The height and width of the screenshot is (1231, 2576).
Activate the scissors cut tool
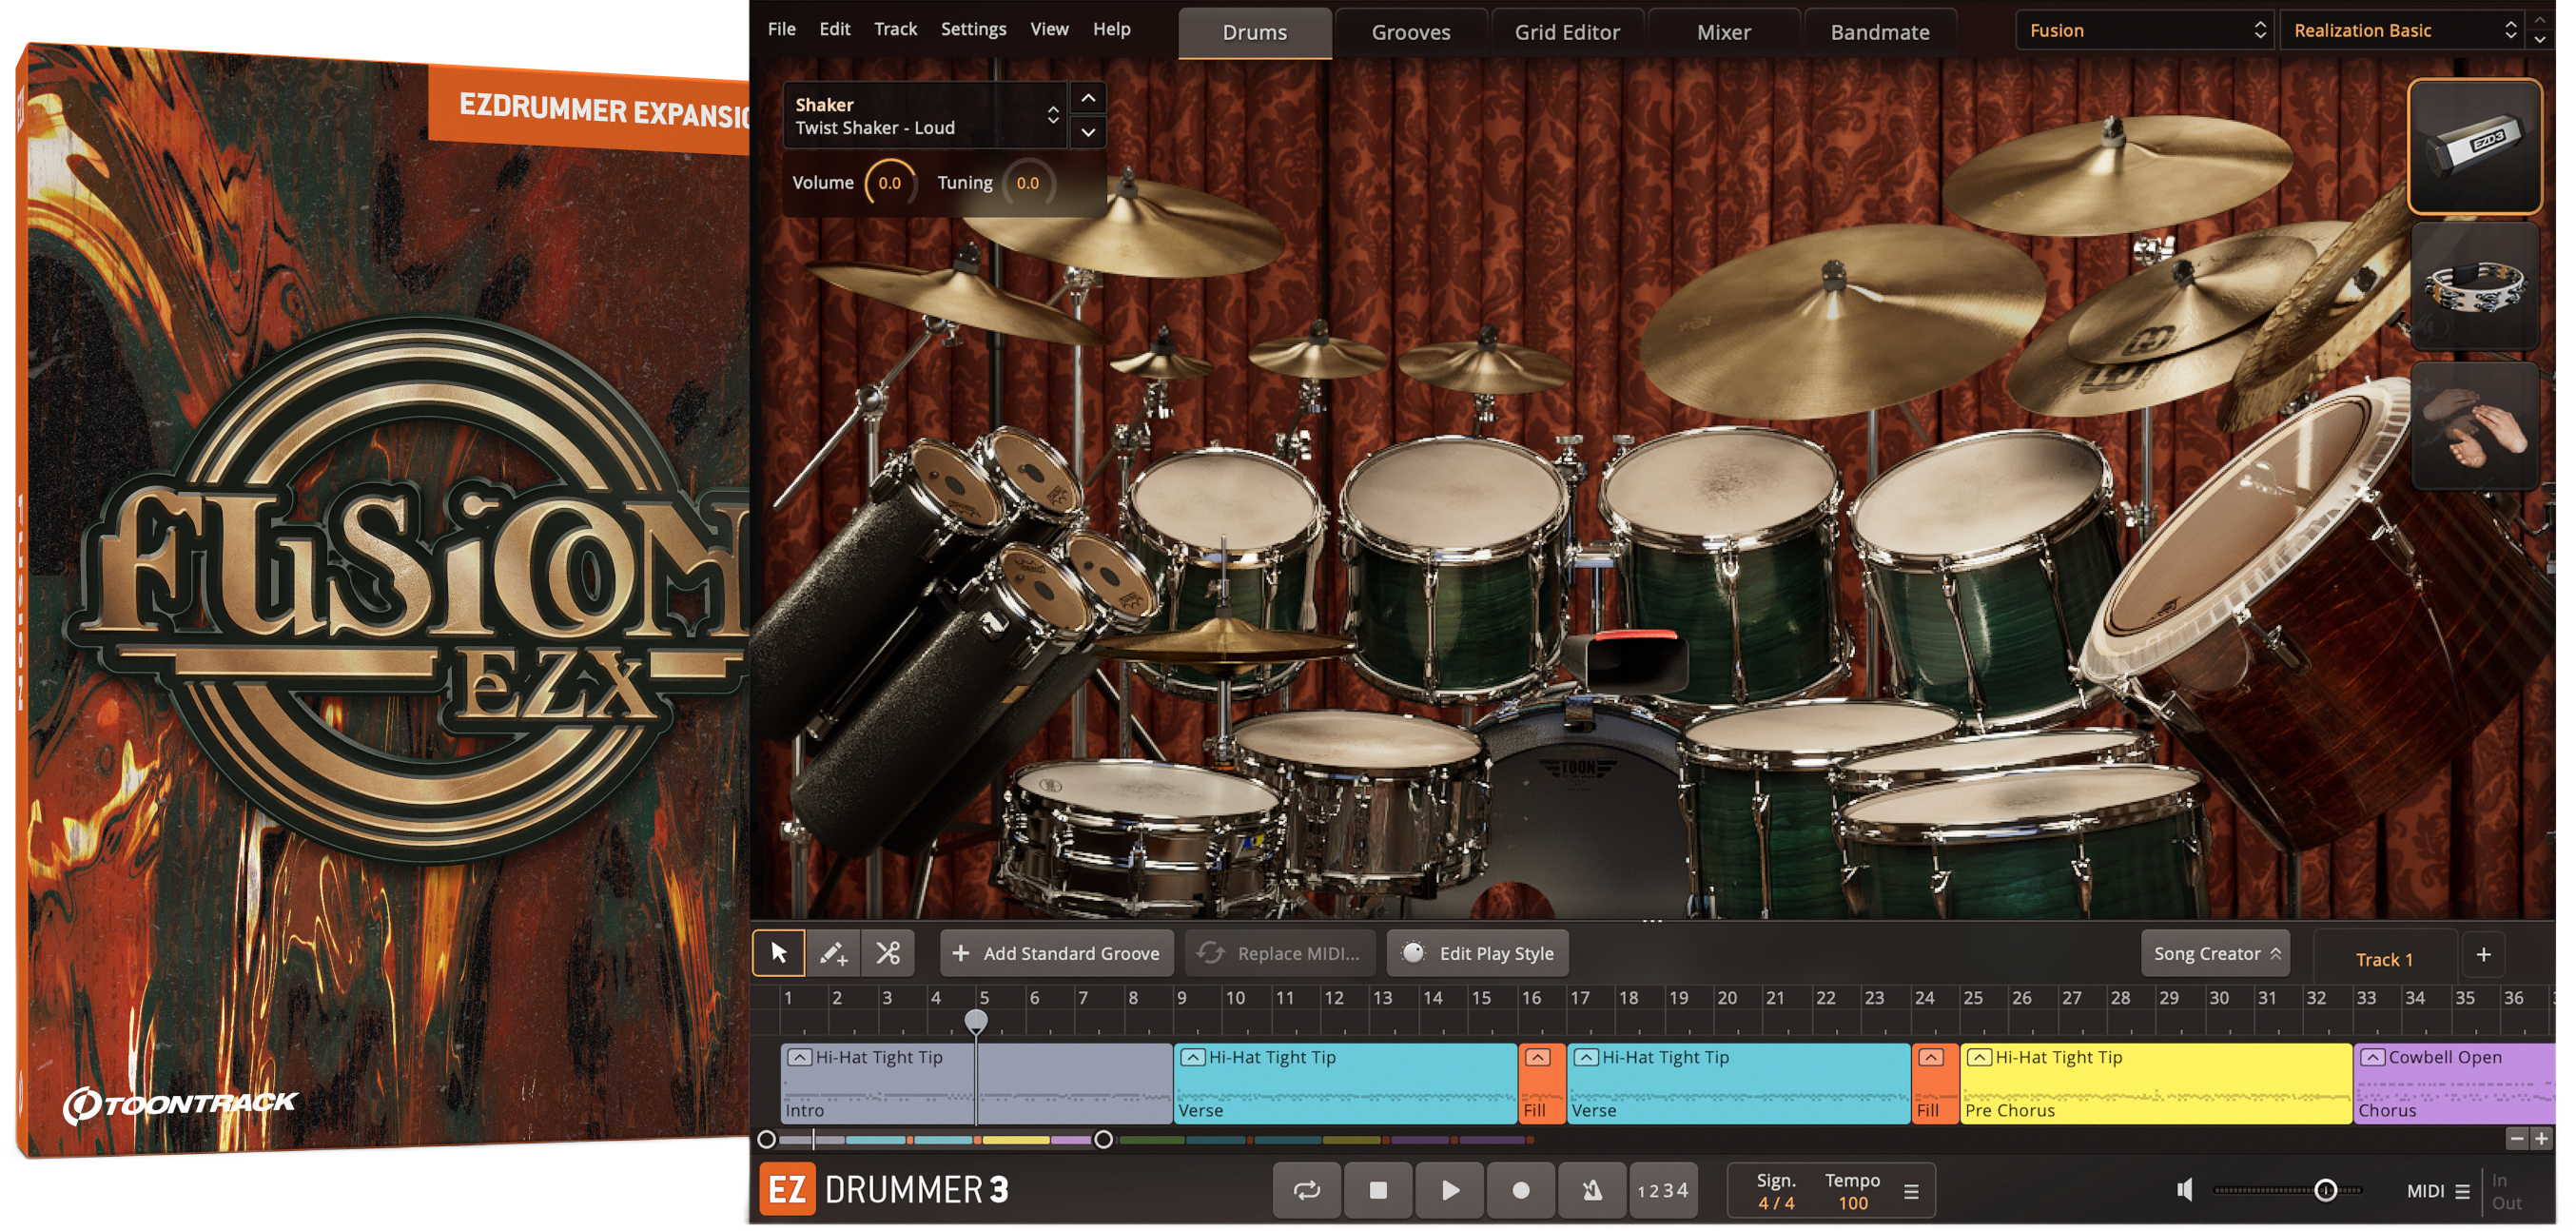888,953
